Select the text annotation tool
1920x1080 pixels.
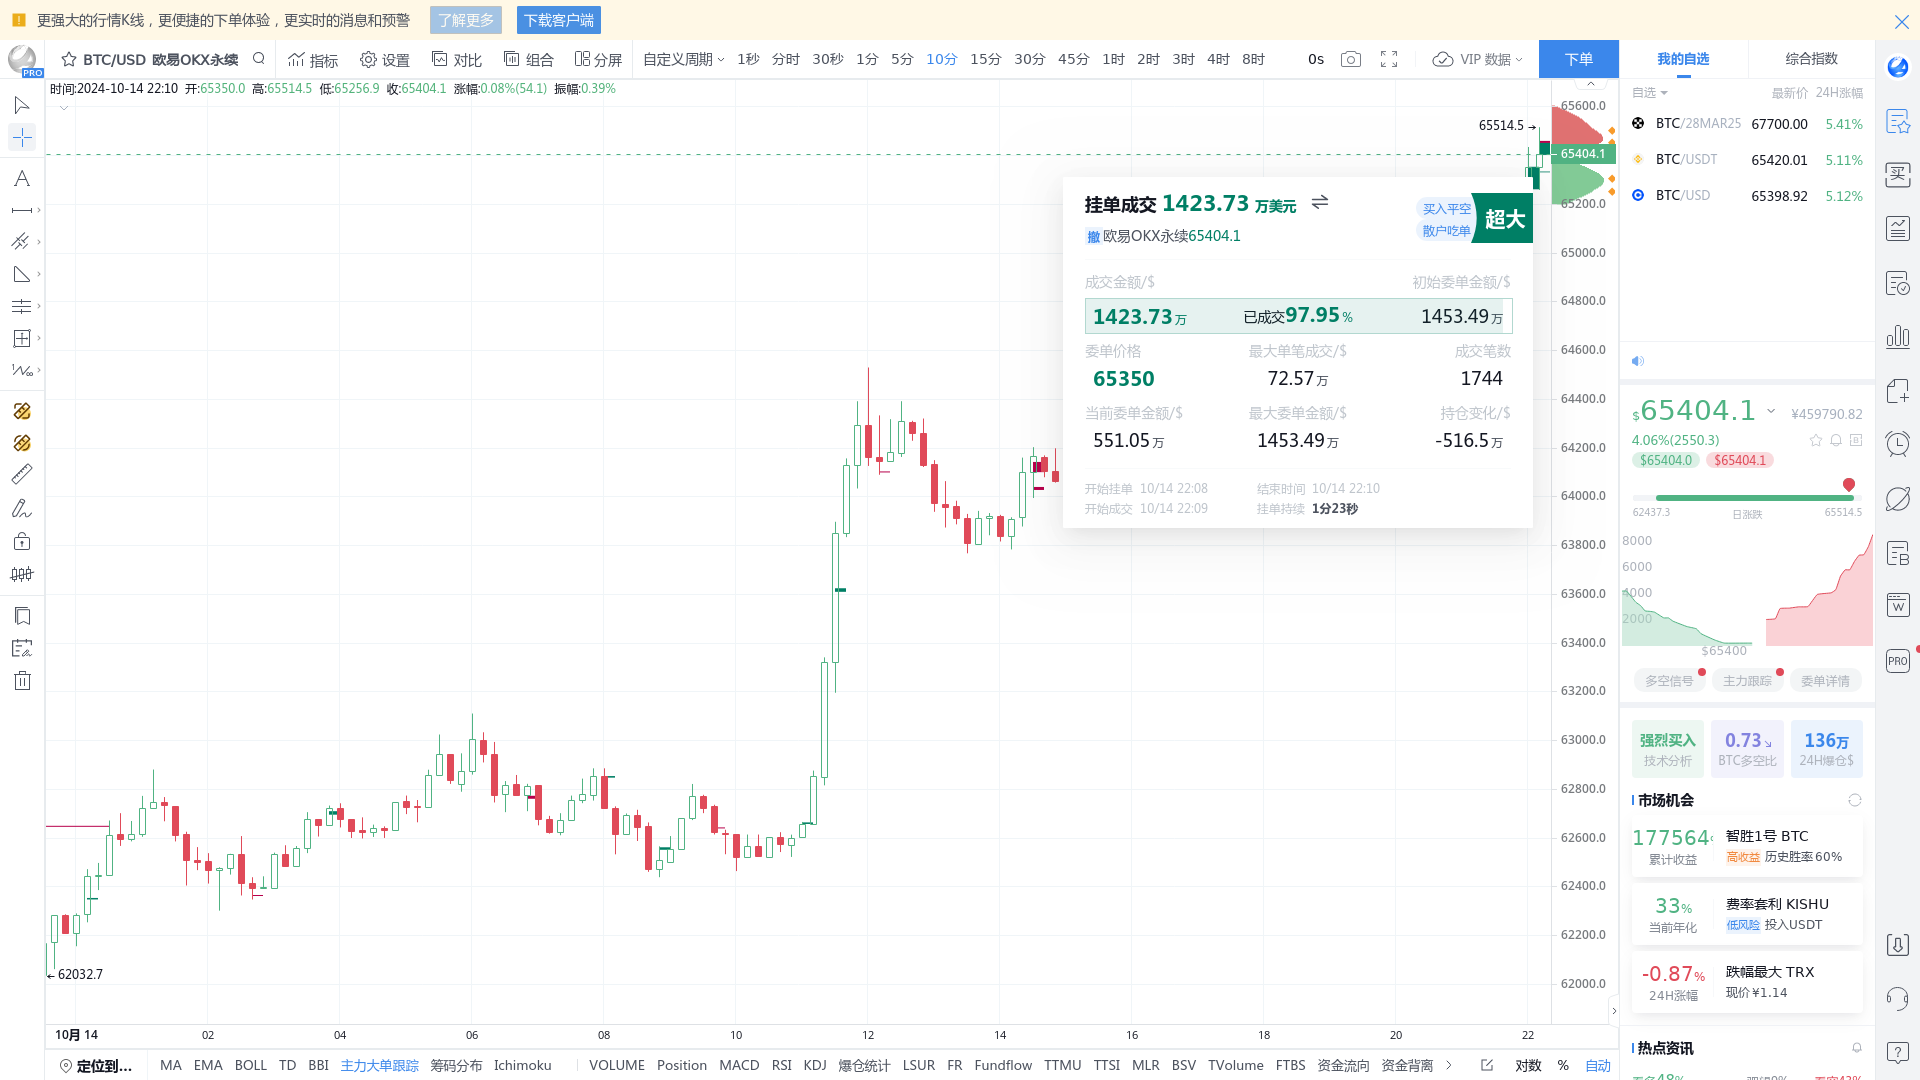pos(21,178)
